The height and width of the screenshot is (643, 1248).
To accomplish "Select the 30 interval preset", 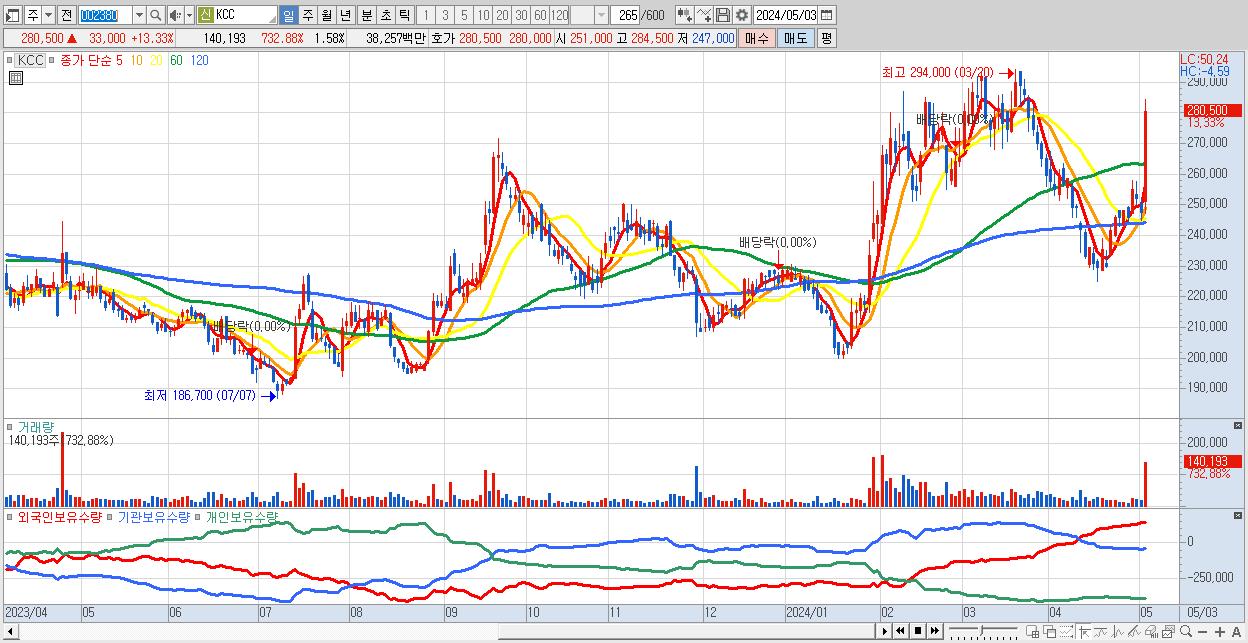I will coord(521,15).
